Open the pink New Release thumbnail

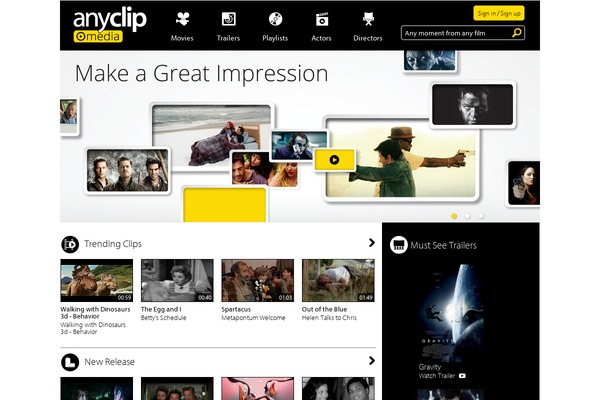pyautogui.click(x=258, y=389)
